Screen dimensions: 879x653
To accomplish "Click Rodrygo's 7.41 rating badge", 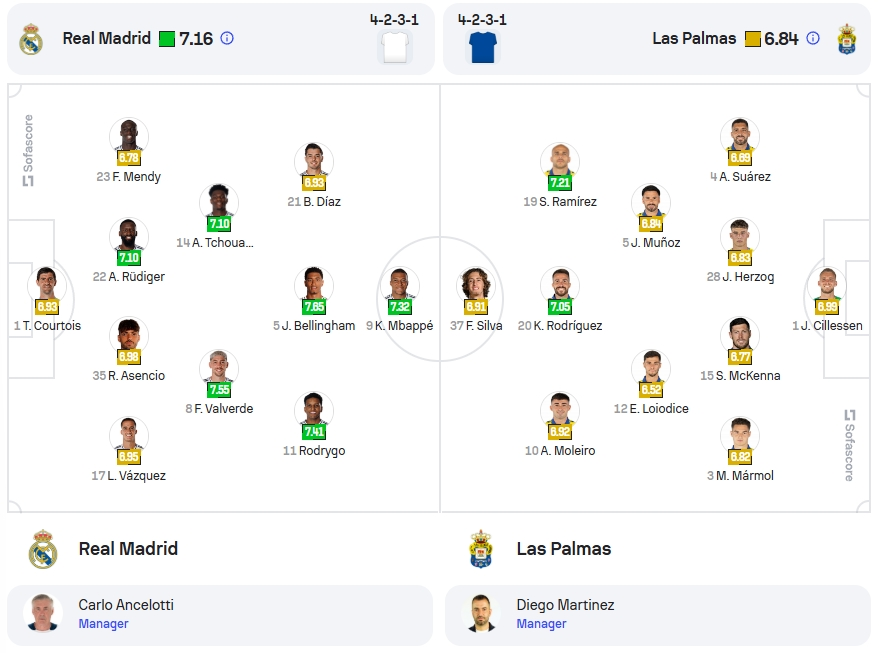I will click(x=314, y=431).
